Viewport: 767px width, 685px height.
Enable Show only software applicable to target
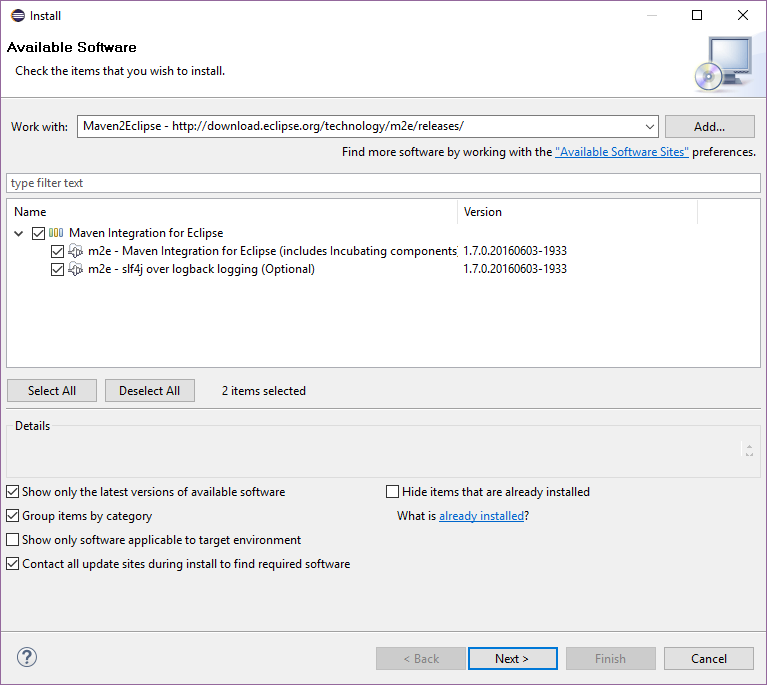(x=13, y=540)
